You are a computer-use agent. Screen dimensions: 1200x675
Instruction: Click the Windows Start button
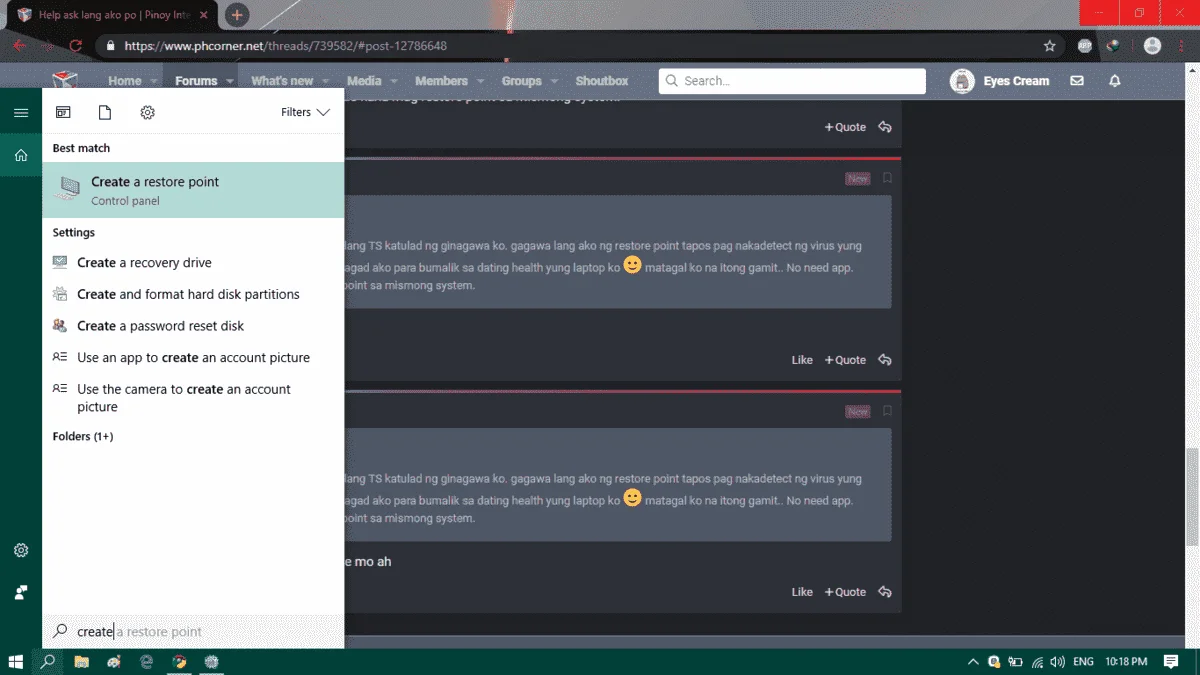[x=16, y=661]
